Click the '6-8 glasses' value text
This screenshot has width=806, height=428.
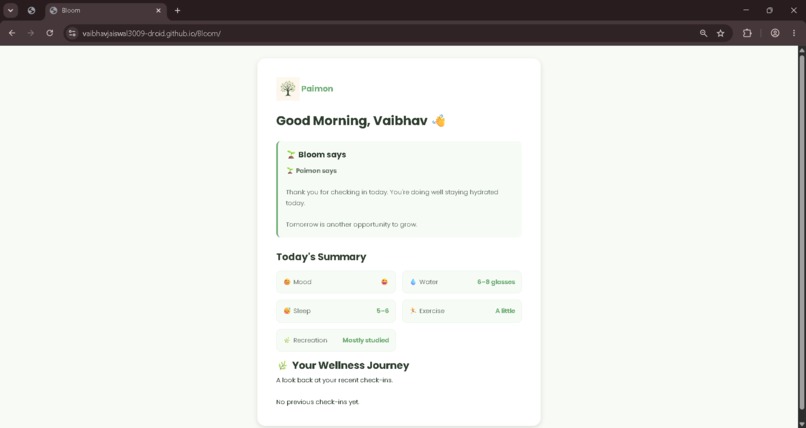pos(496,282)
